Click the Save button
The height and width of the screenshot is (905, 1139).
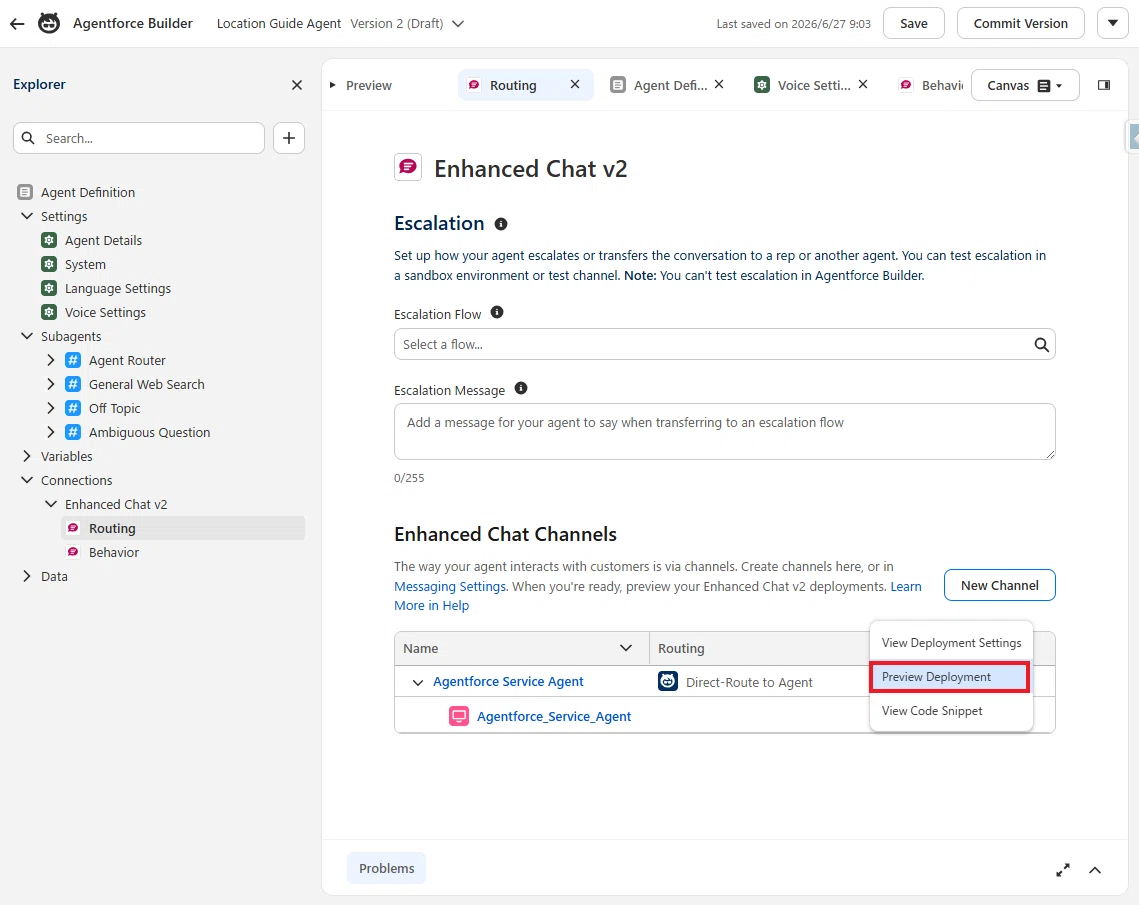tap(913, 23)
